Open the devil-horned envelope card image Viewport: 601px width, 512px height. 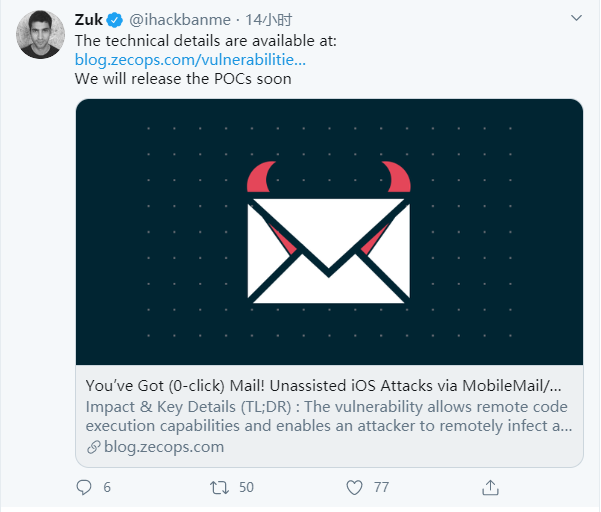329,232
